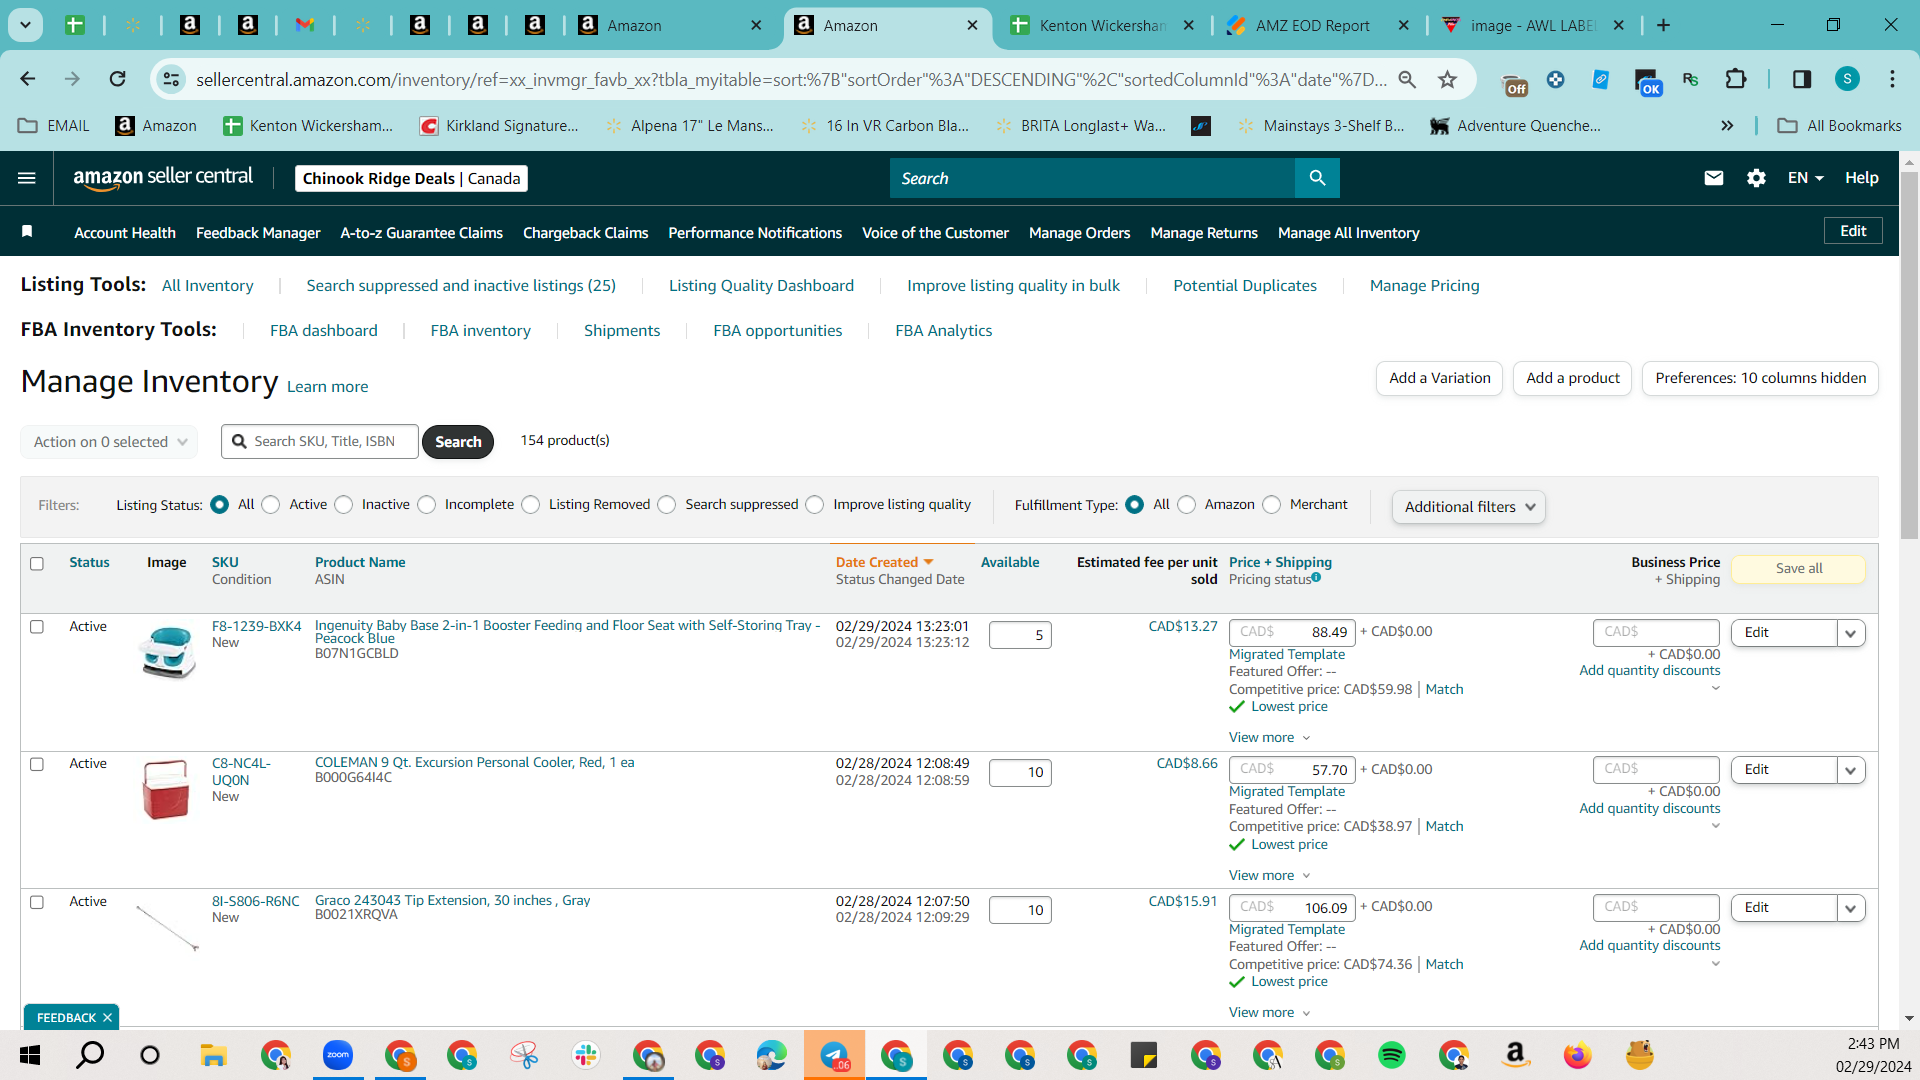Open the Windows Start menu
1920x1080 pixels.
(30, 1055)
